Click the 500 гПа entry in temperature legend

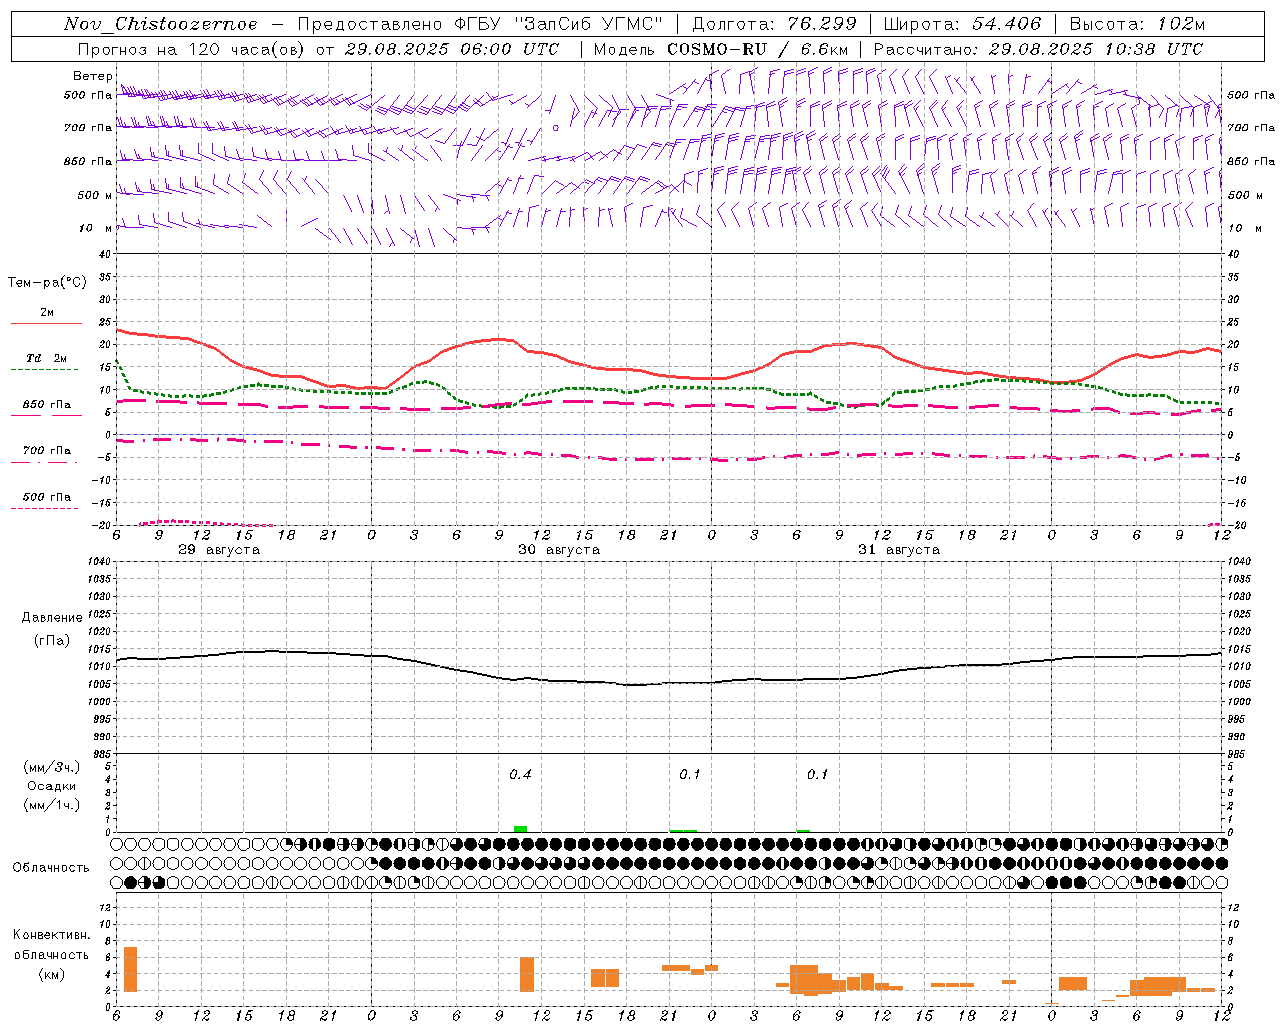(46, 496)
